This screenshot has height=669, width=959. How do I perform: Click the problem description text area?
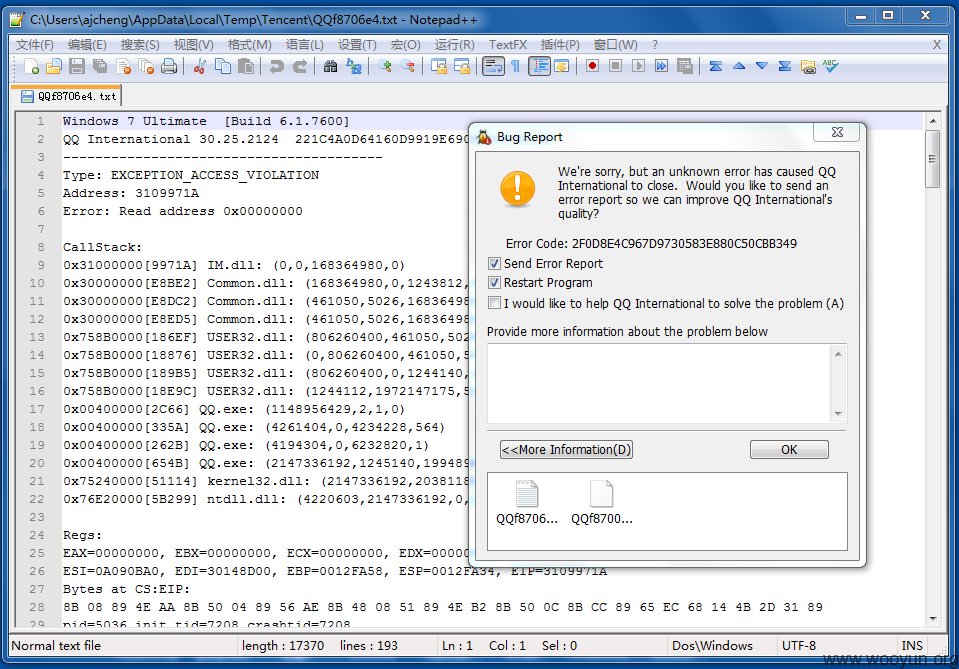coord(660,383)
